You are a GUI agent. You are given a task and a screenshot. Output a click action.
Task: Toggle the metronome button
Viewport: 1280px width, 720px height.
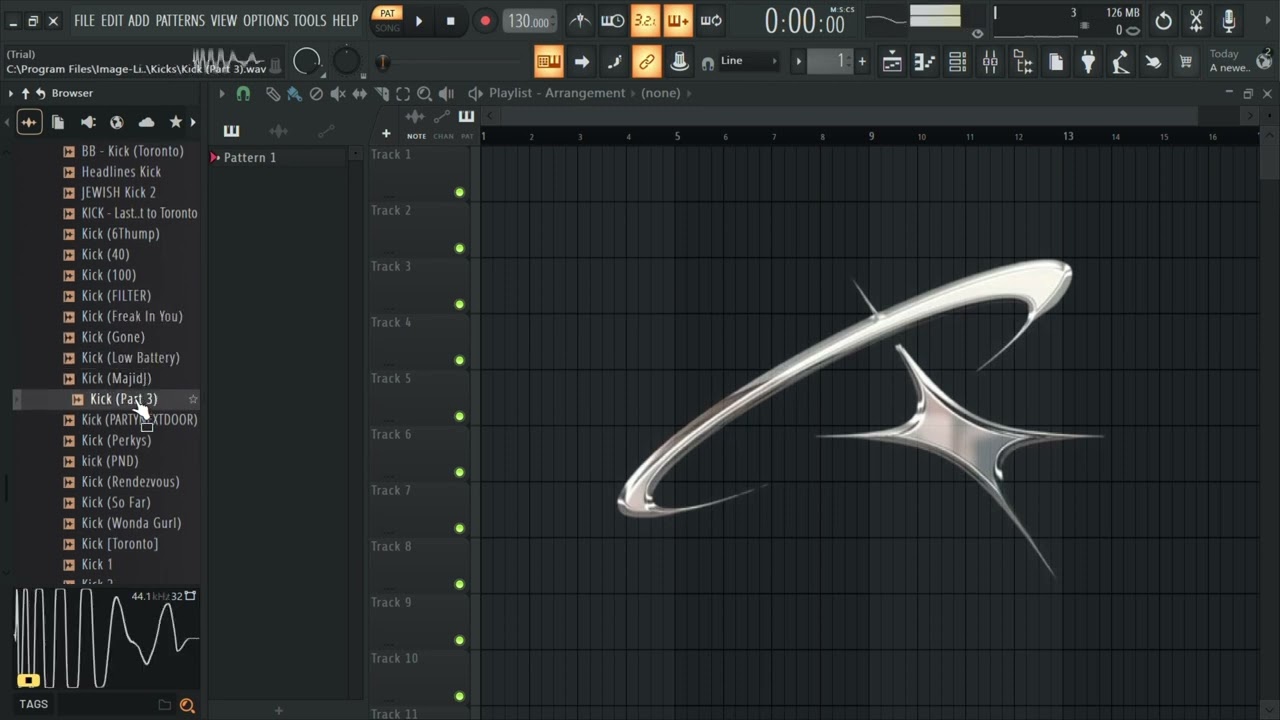pos(580,21)
